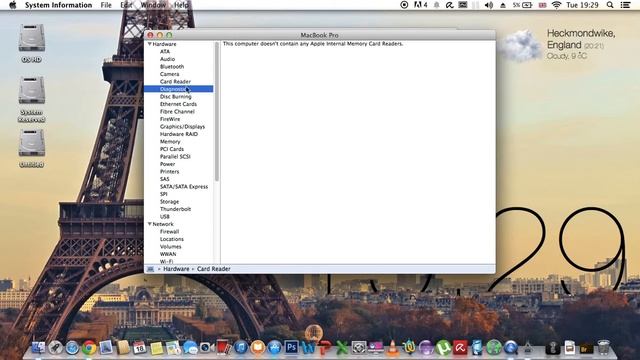This screenshot has height=360, width=640.
Task: Launch iTunes from the Dock
Action: (241, 348)
